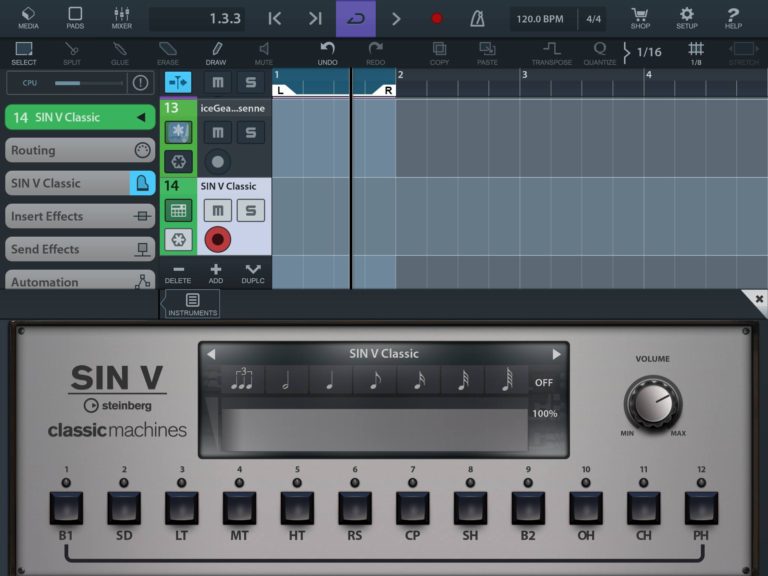
Task: Toggle the metronome click
Action: pos(477,19)
